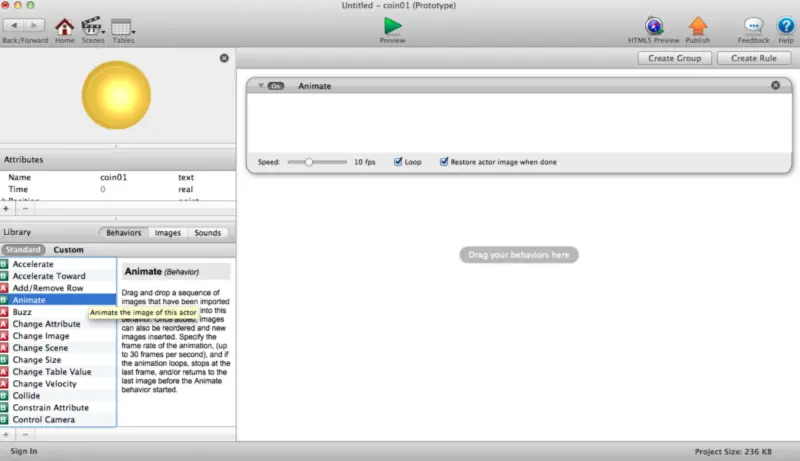
Task: Start the green Preview play button
Action: (x=392, y=25)
